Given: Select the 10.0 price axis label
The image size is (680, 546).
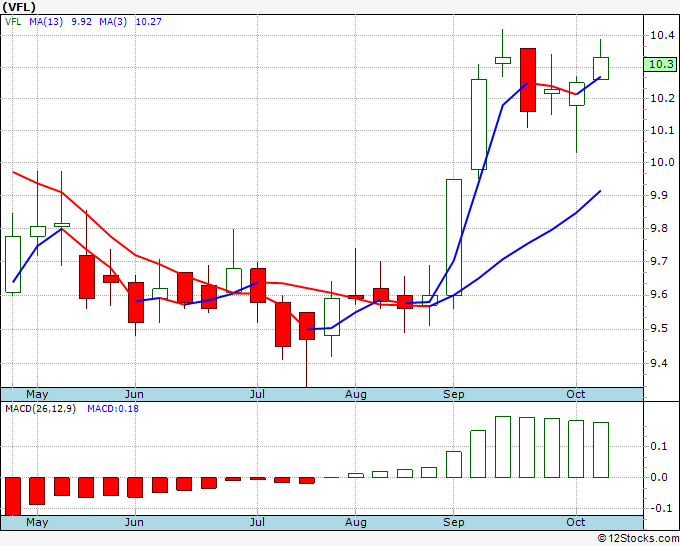Looking at the screenshot, I should pos(662,162).
